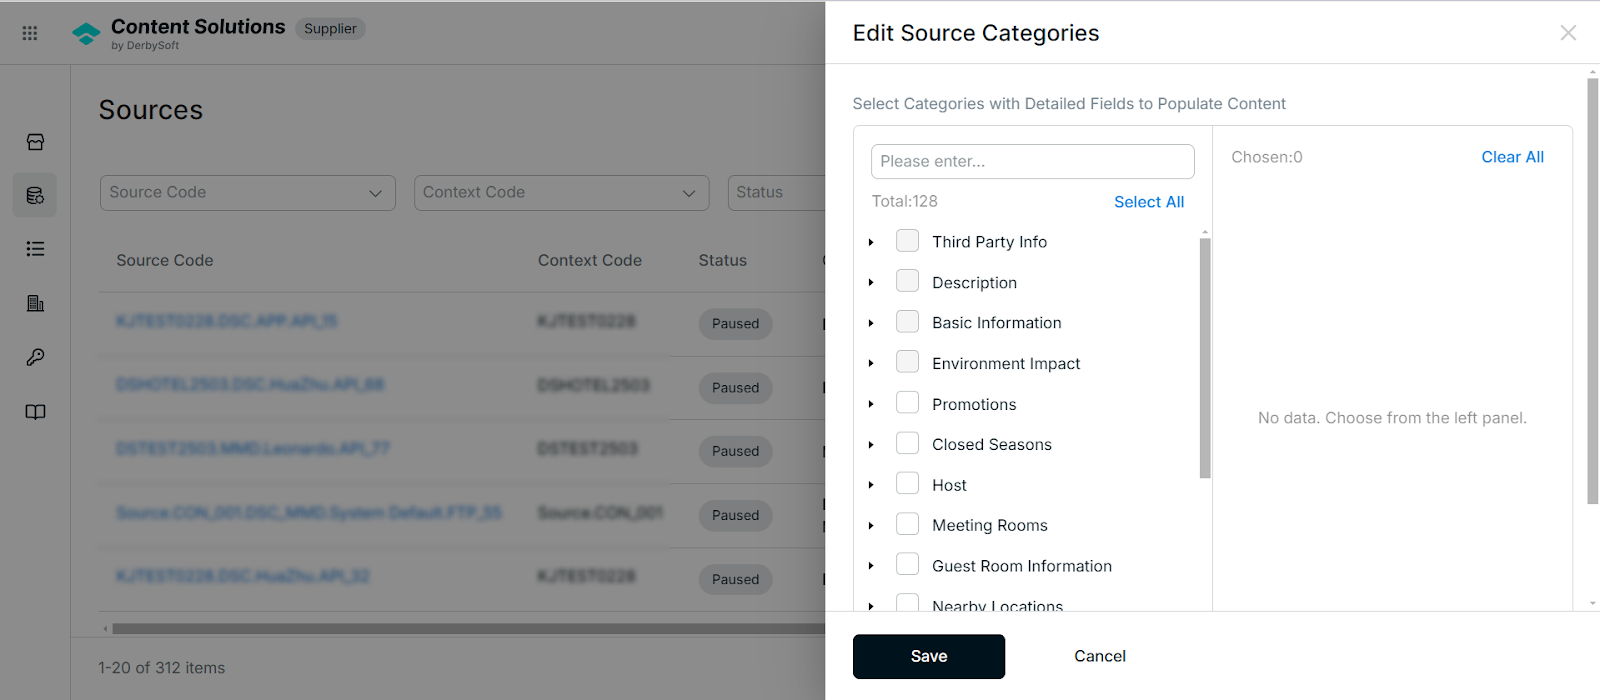Open the store icon in sidebar
This screenshot has width=1600, height=700.
click(35, 142)
